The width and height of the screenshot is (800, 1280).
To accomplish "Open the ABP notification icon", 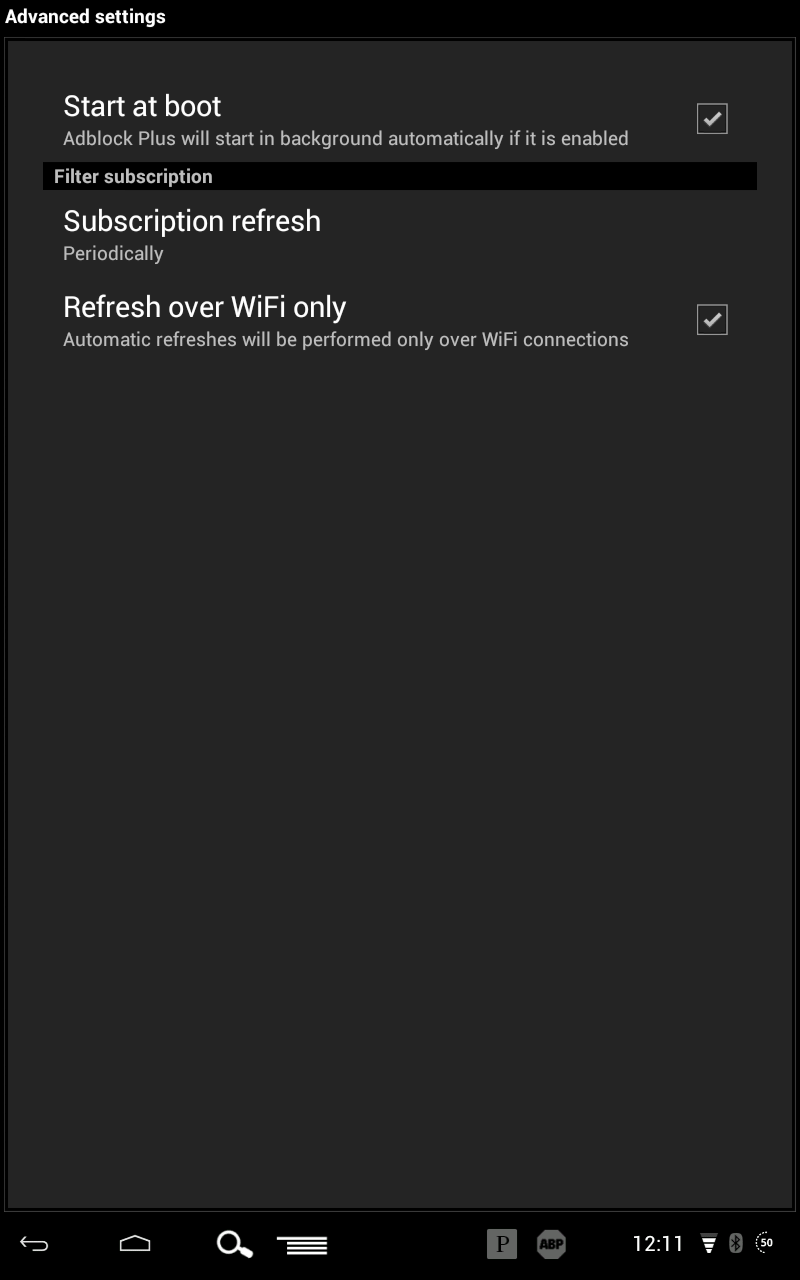I will click(551, 1244).
